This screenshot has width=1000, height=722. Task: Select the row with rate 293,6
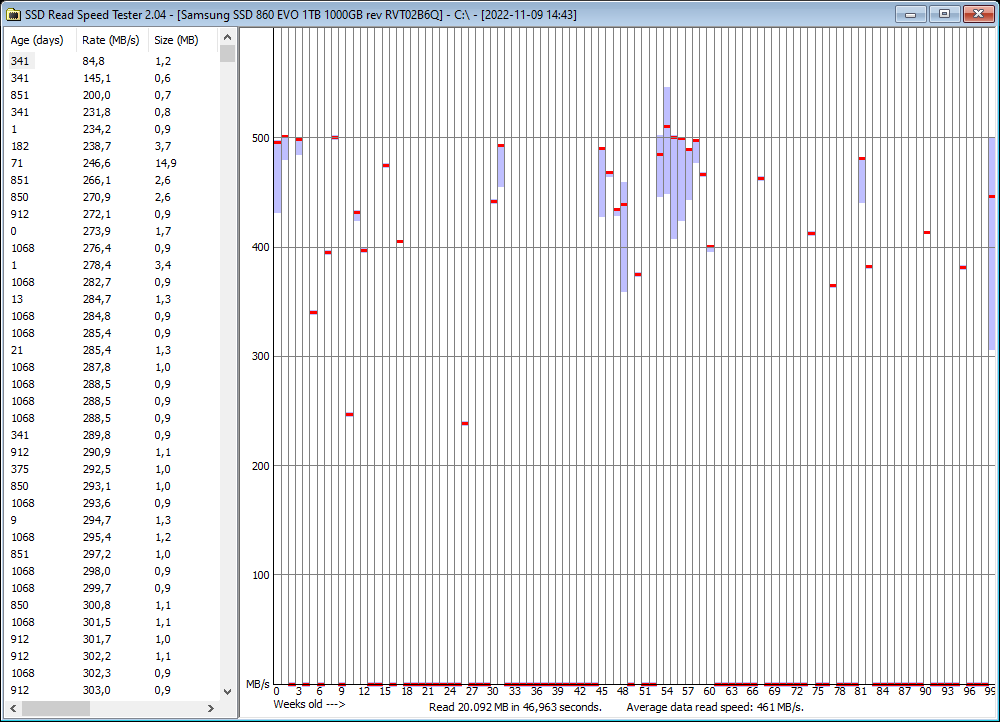(112, 503)
